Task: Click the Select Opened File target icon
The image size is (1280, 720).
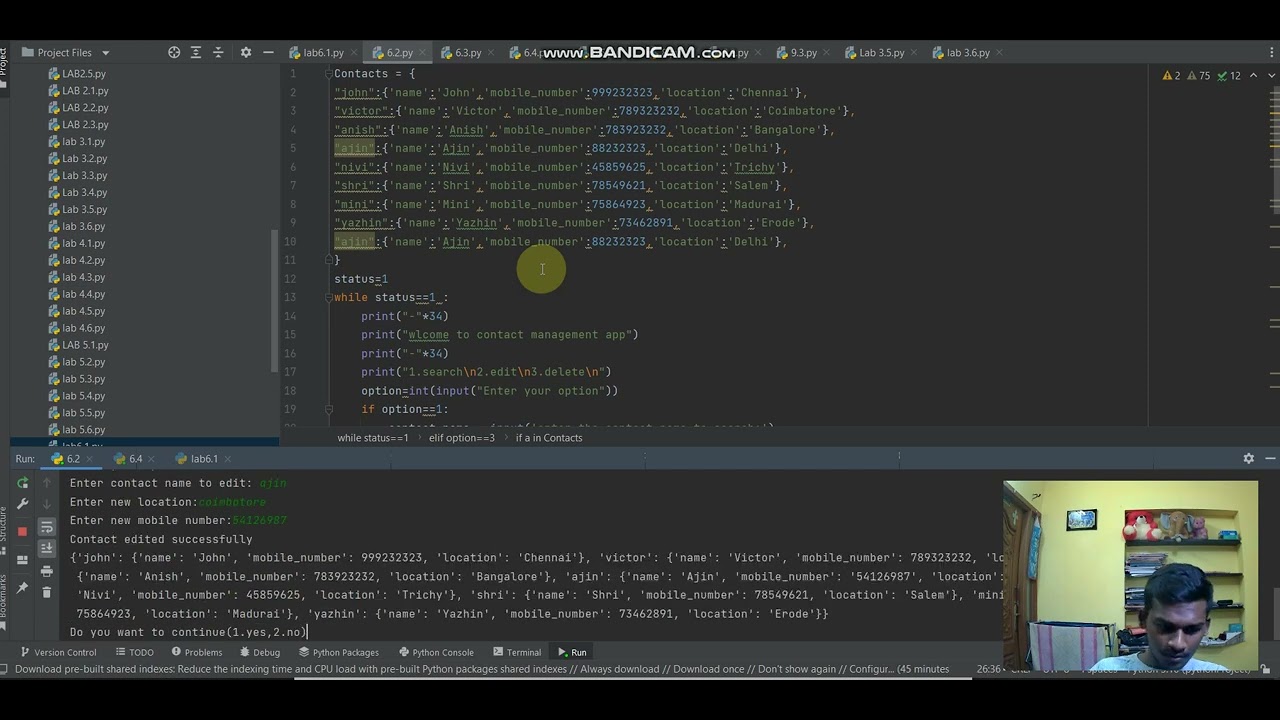Action: (174, 52)
